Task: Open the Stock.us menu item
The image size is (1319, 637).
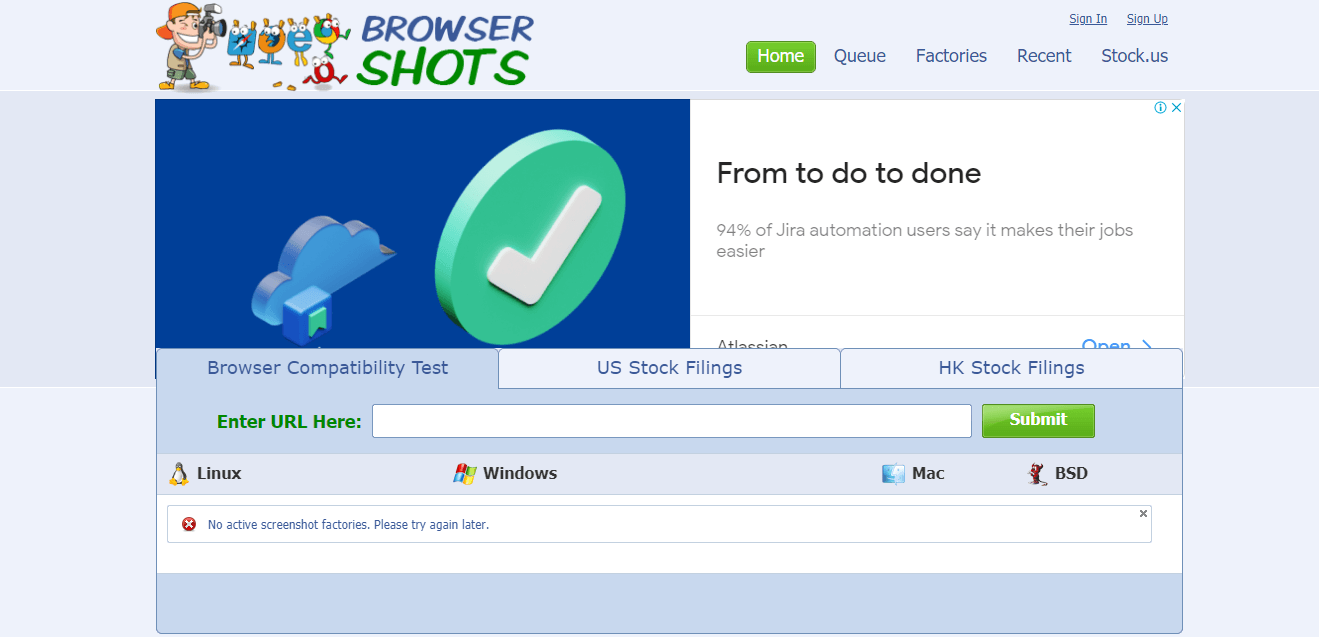Action: 1135,56
